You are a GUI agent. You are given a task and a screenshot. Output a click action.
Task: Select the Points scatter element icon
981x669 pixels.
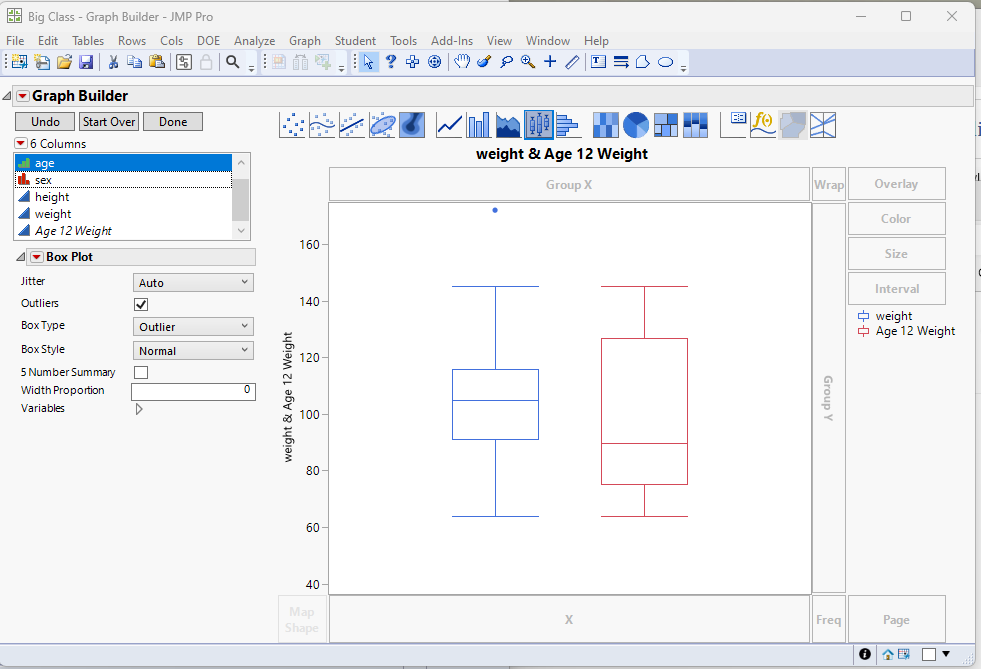293,125
